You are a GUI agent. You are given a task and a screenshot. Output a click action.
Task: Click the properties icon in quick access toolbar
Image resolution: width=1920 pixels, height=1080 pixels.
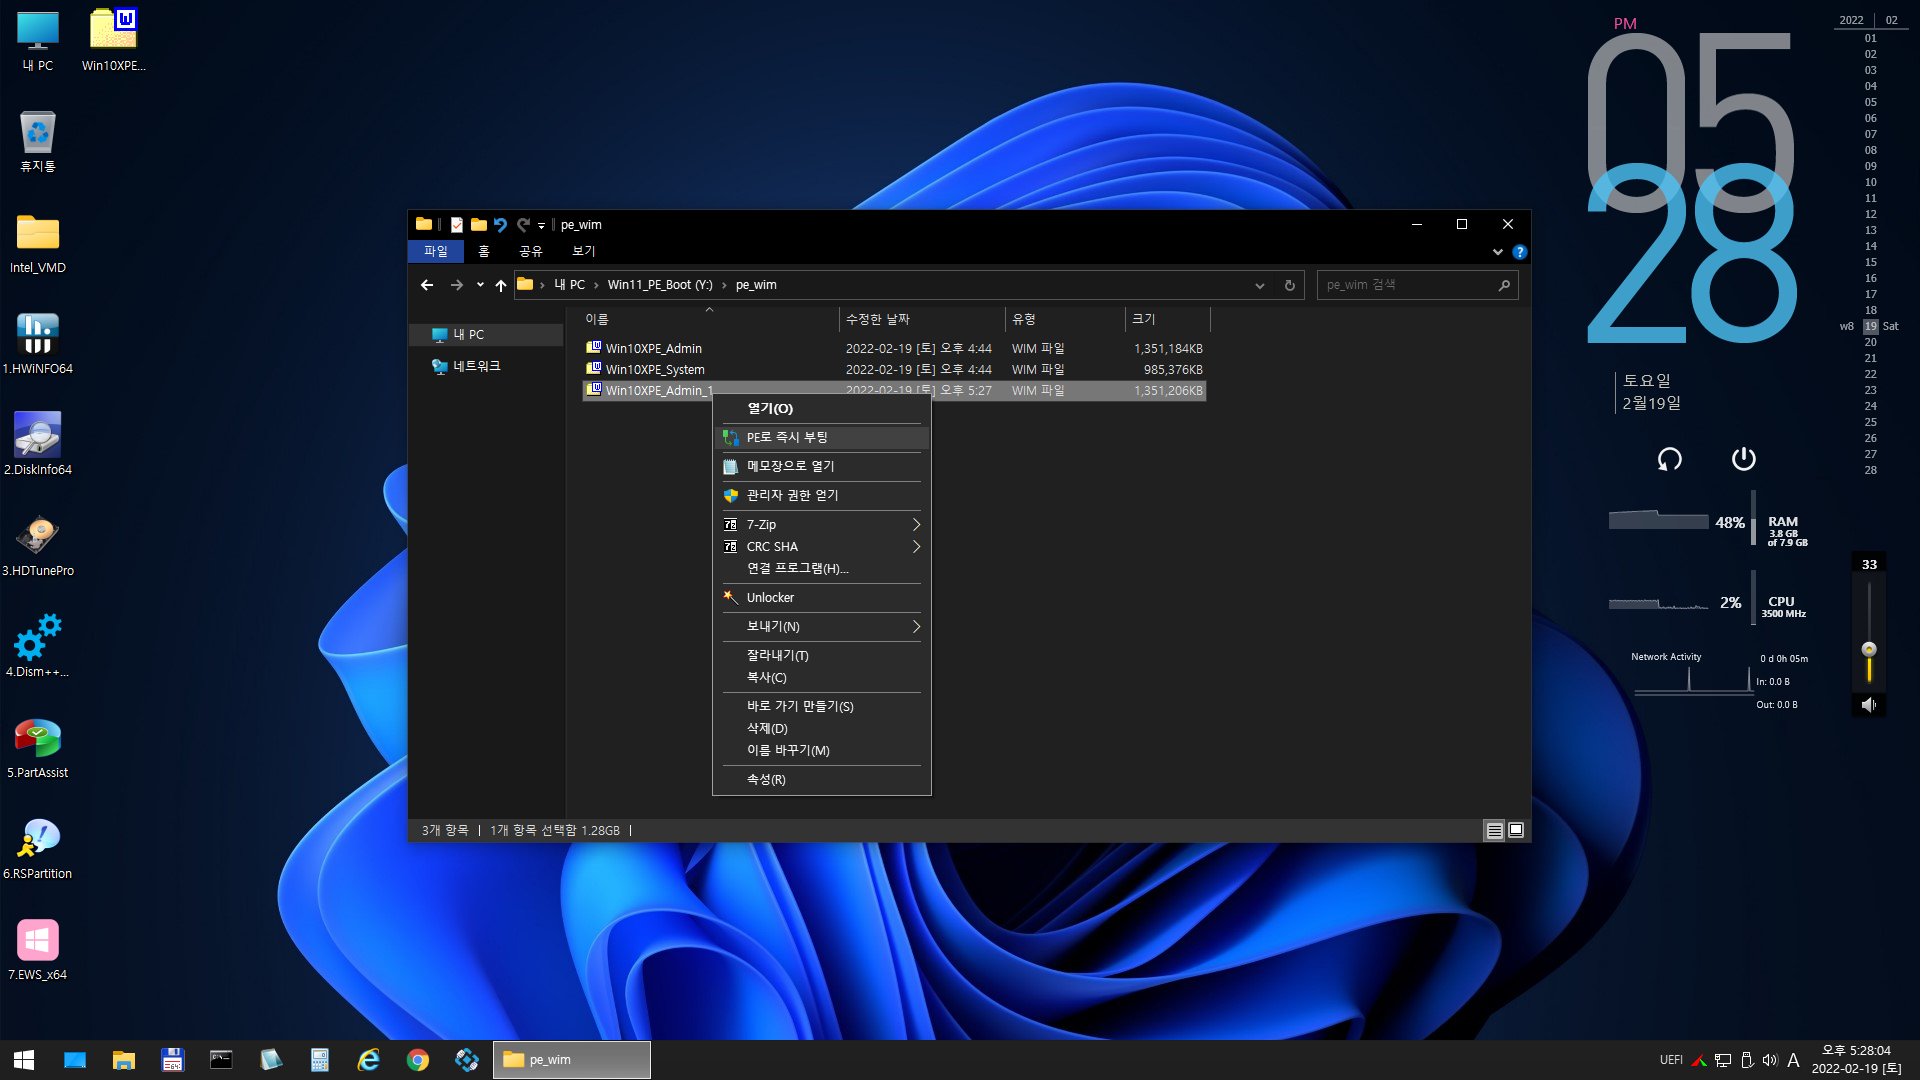coord(457,225)
